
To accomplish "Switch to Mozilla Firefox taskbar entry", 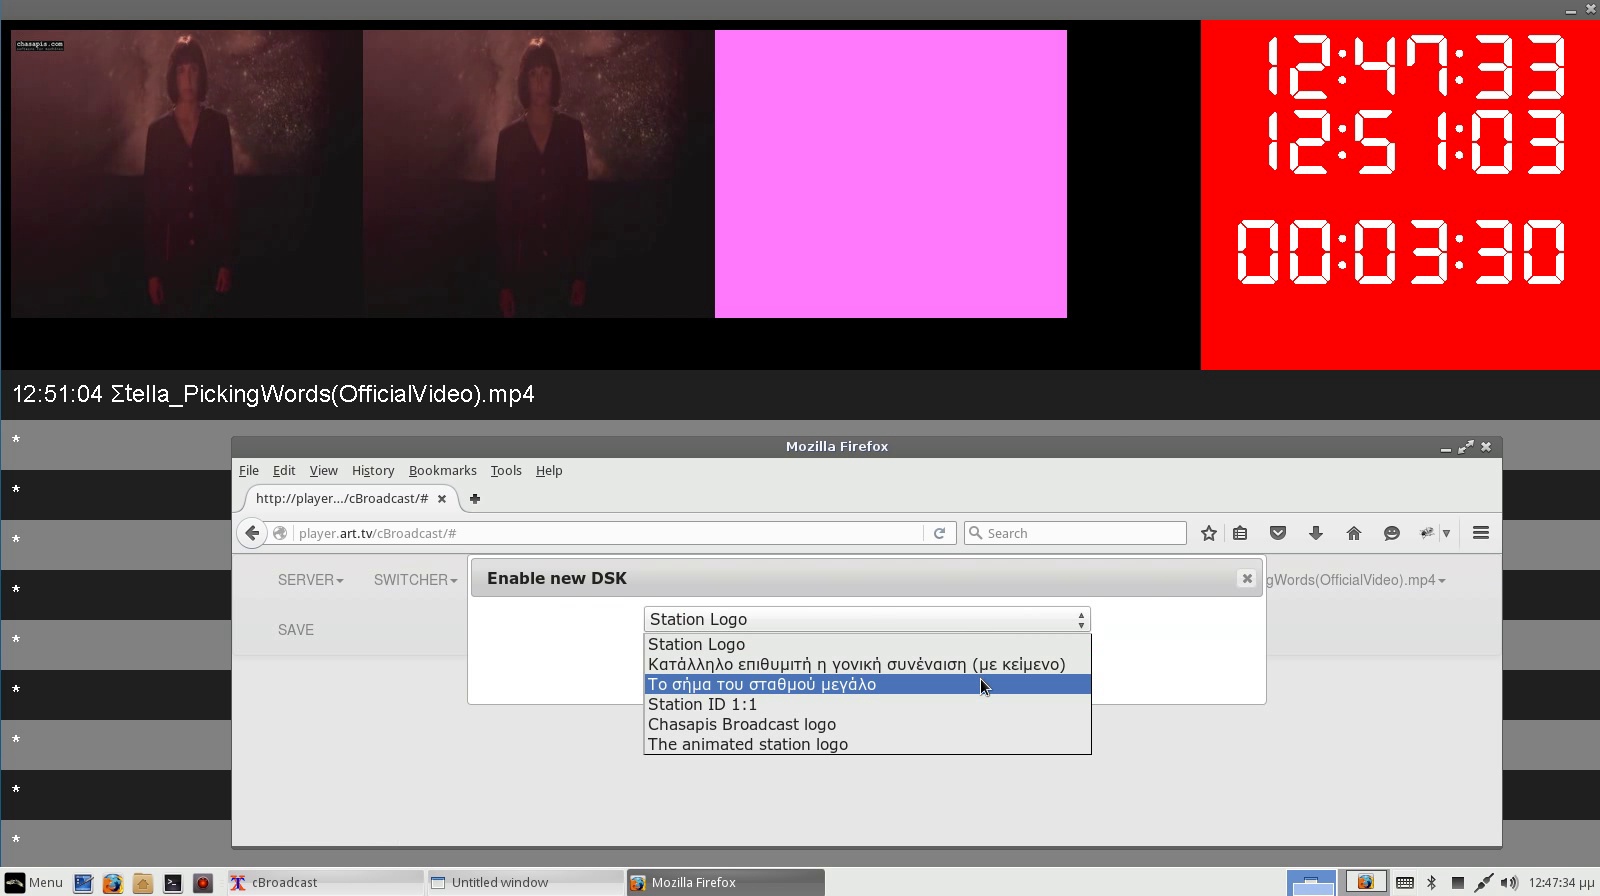I will tap(725, 882).
